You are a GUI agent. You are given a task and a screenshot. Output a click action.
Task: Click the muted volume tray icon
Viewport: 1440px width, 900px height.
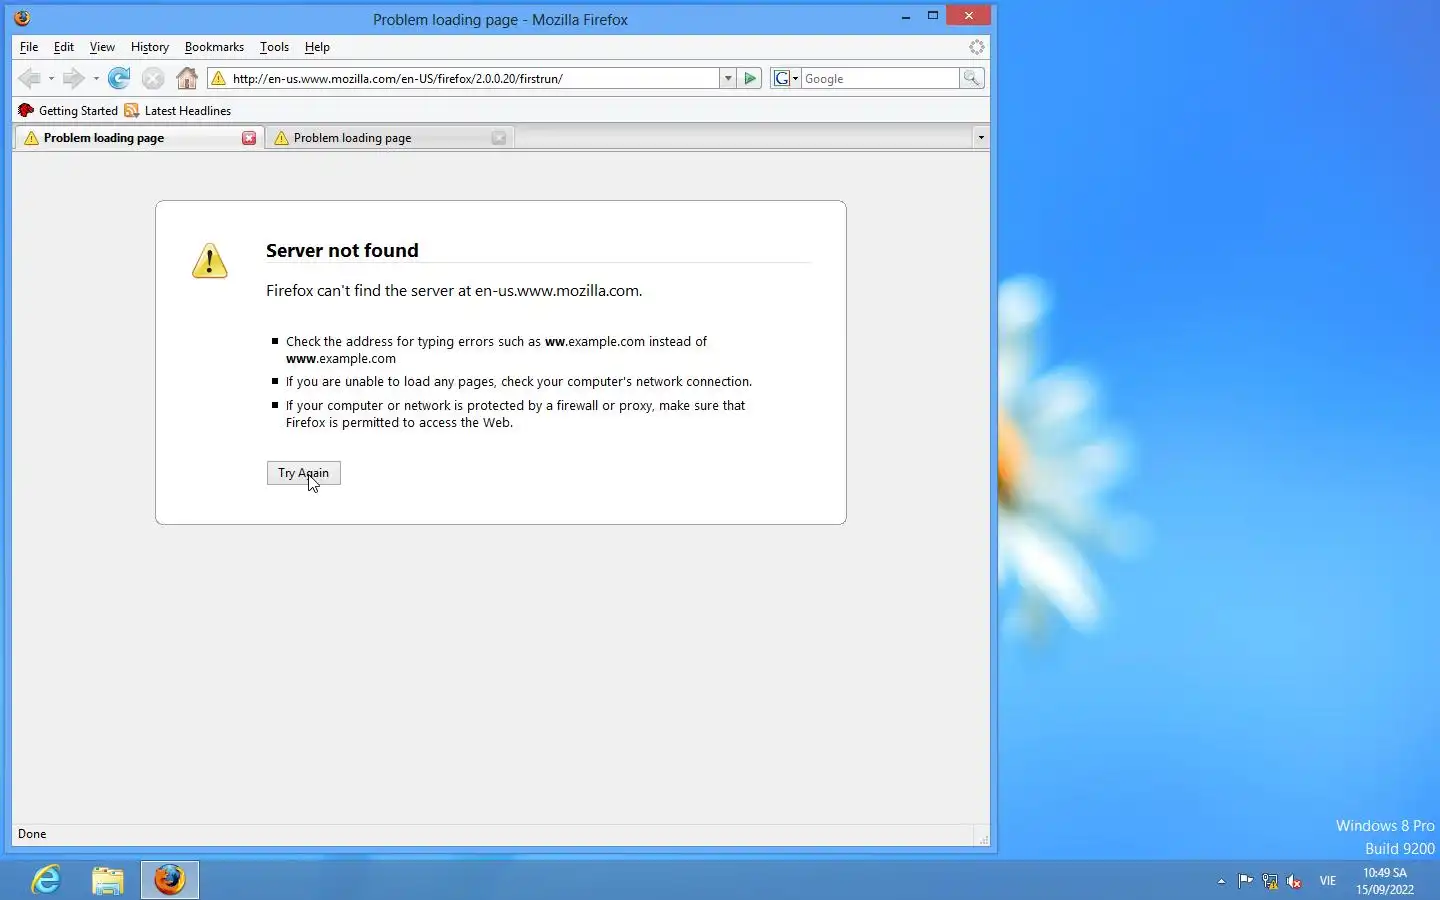[1294, 881]
